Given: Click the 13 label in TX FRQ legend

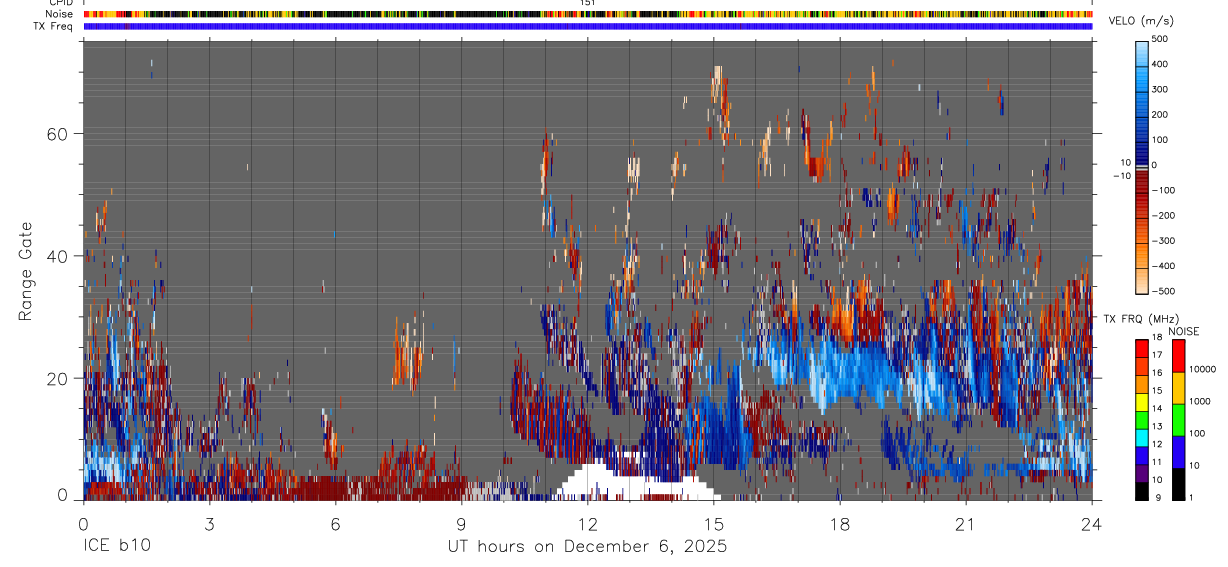Looking at the screenshot, I should (1159, 426).
